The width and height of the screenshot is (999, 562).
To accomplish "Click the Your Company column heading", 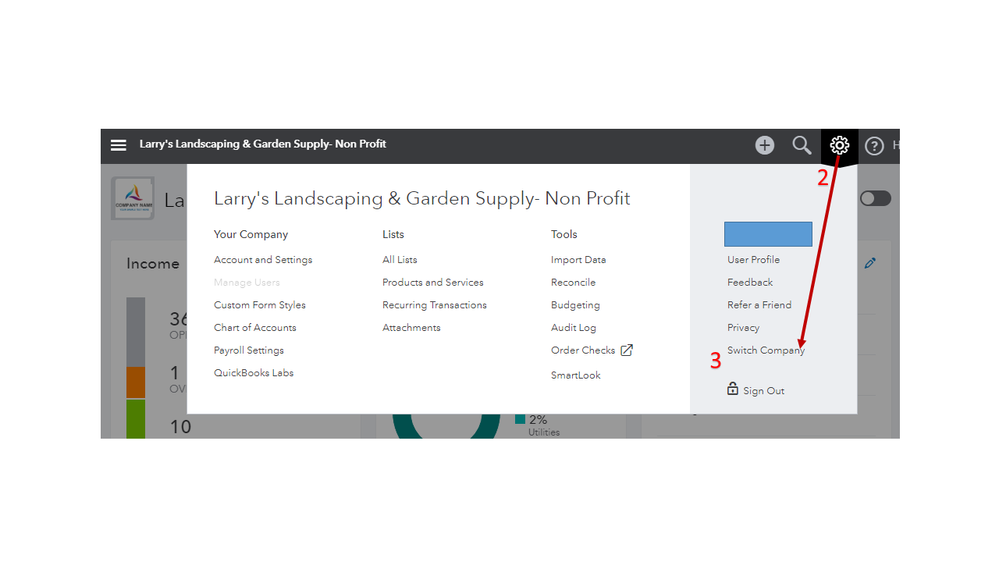I will (251, 234).
